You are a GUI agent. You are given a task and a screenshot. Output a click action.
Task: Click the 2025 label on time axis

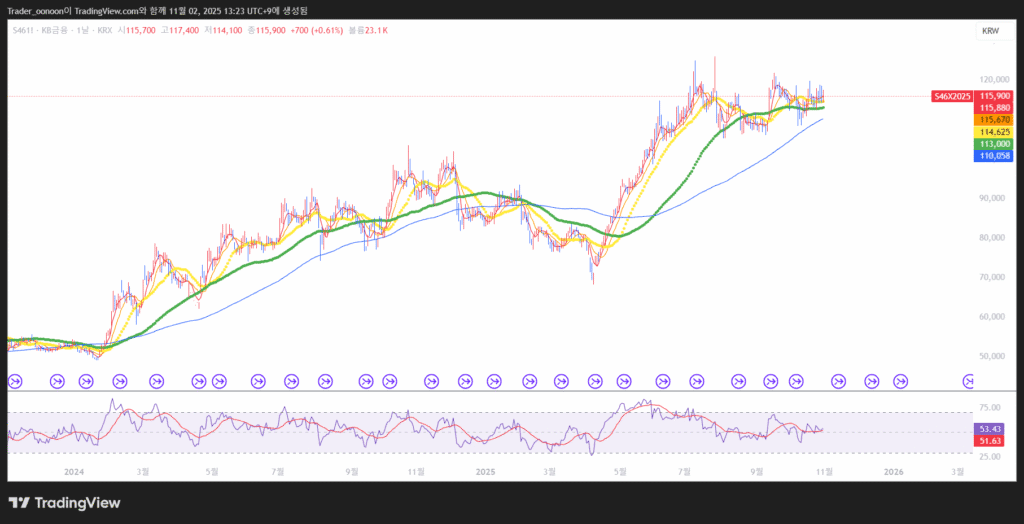pyautogui.click(x=486, y=470)
